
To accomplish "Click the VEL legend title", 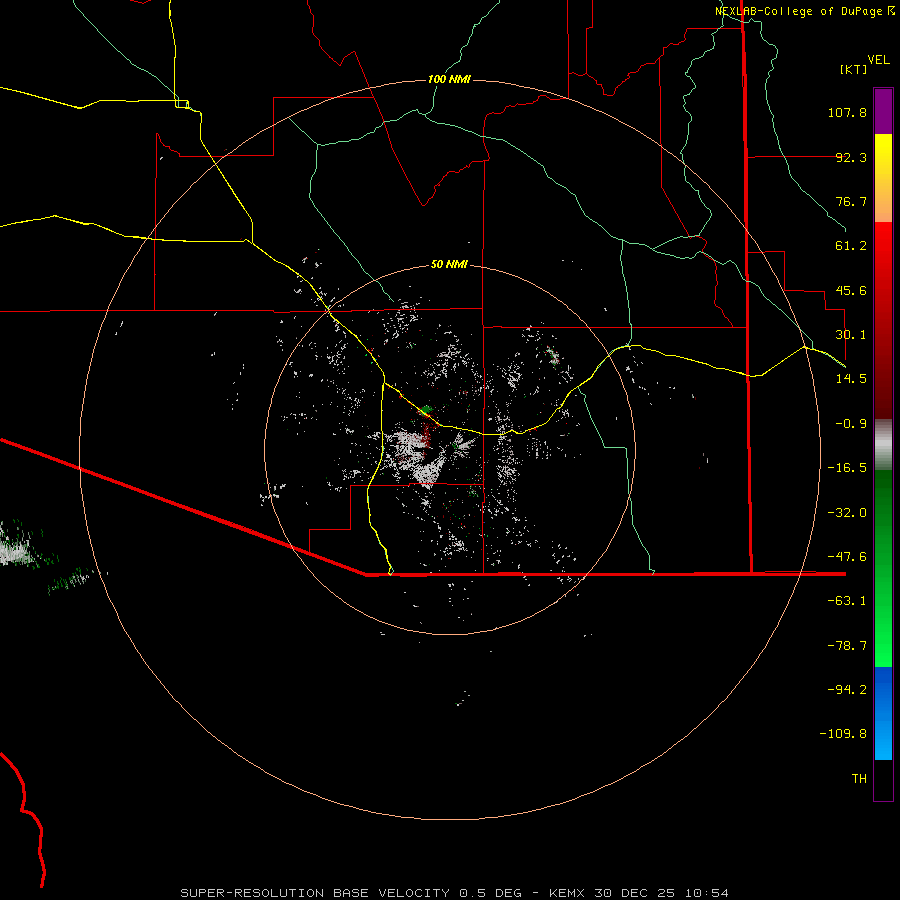I will [878, 60].
